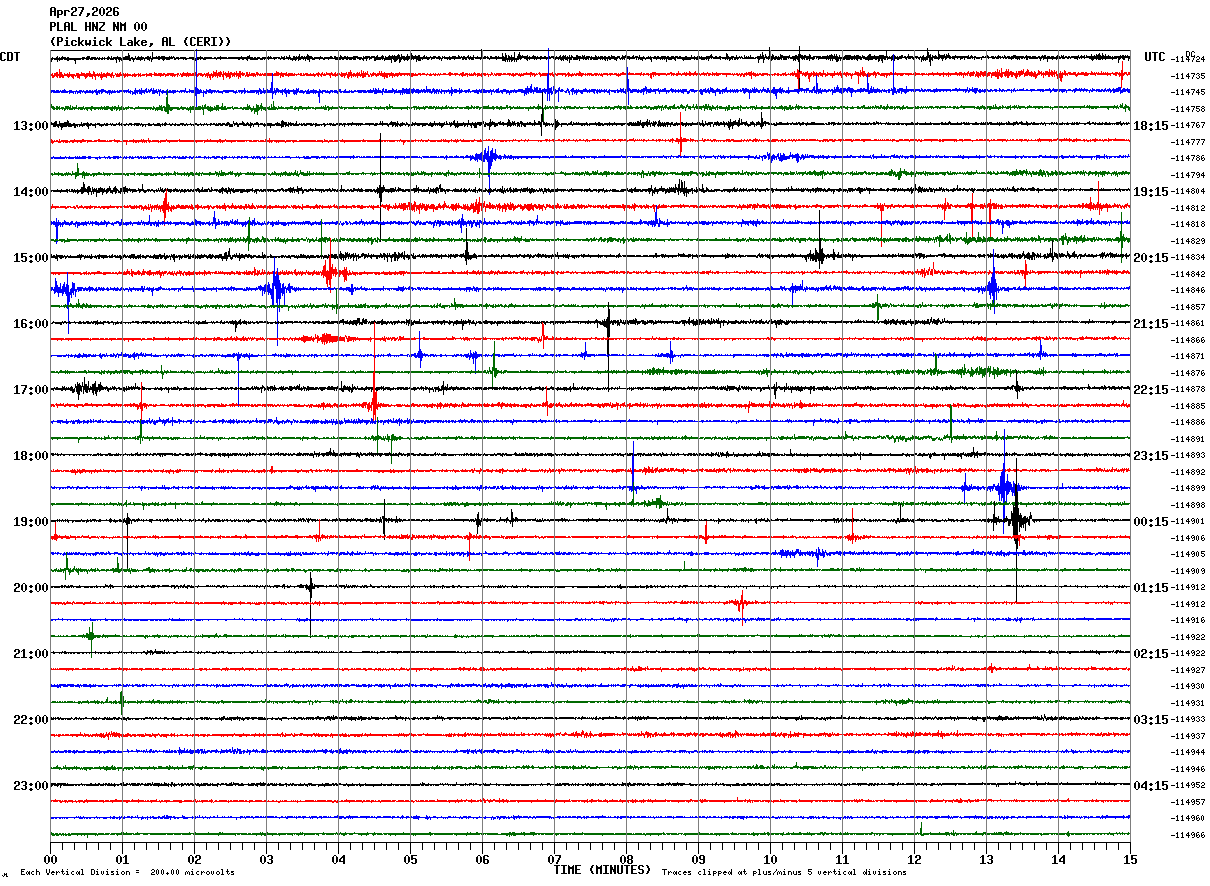Viewport: 1210px width, 886px height.
Task: Click the x-axis minute tick label 04
Action: coord(338,859)
